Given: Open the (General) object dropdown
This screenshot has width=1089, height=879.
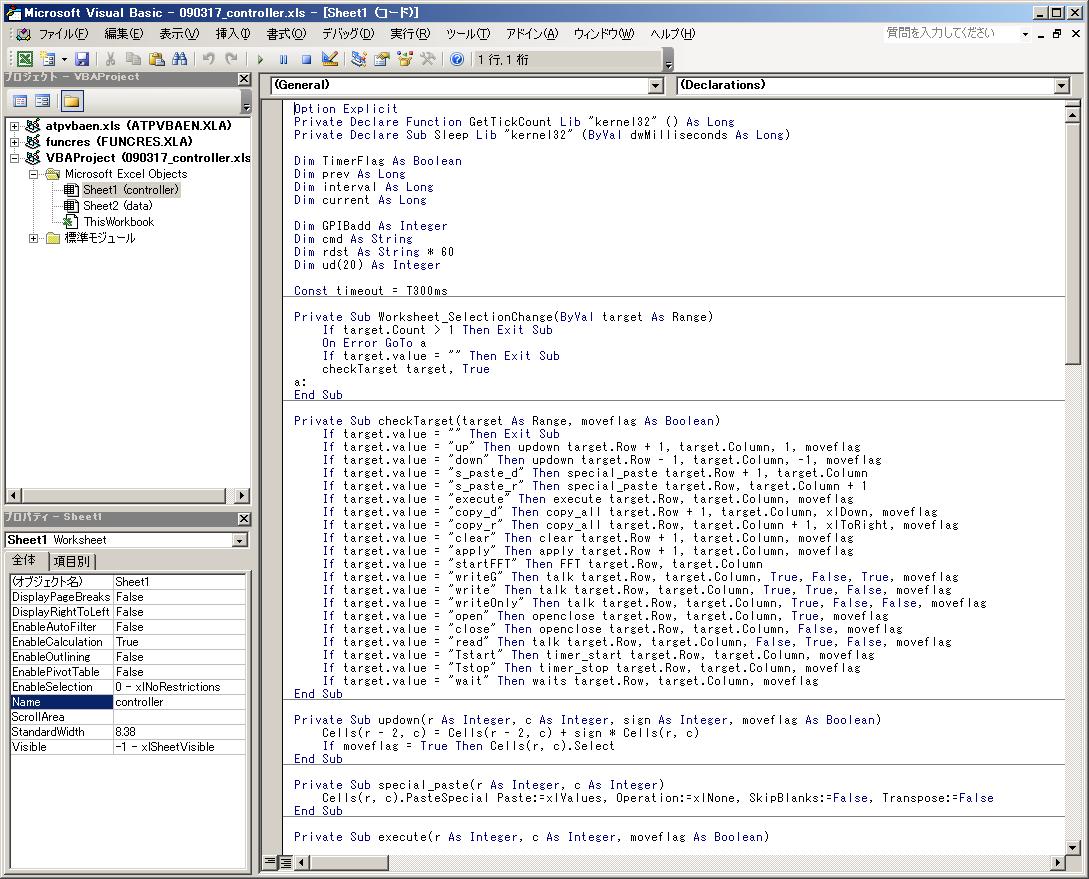Looking at the screenshot, I should click(655, 86).
